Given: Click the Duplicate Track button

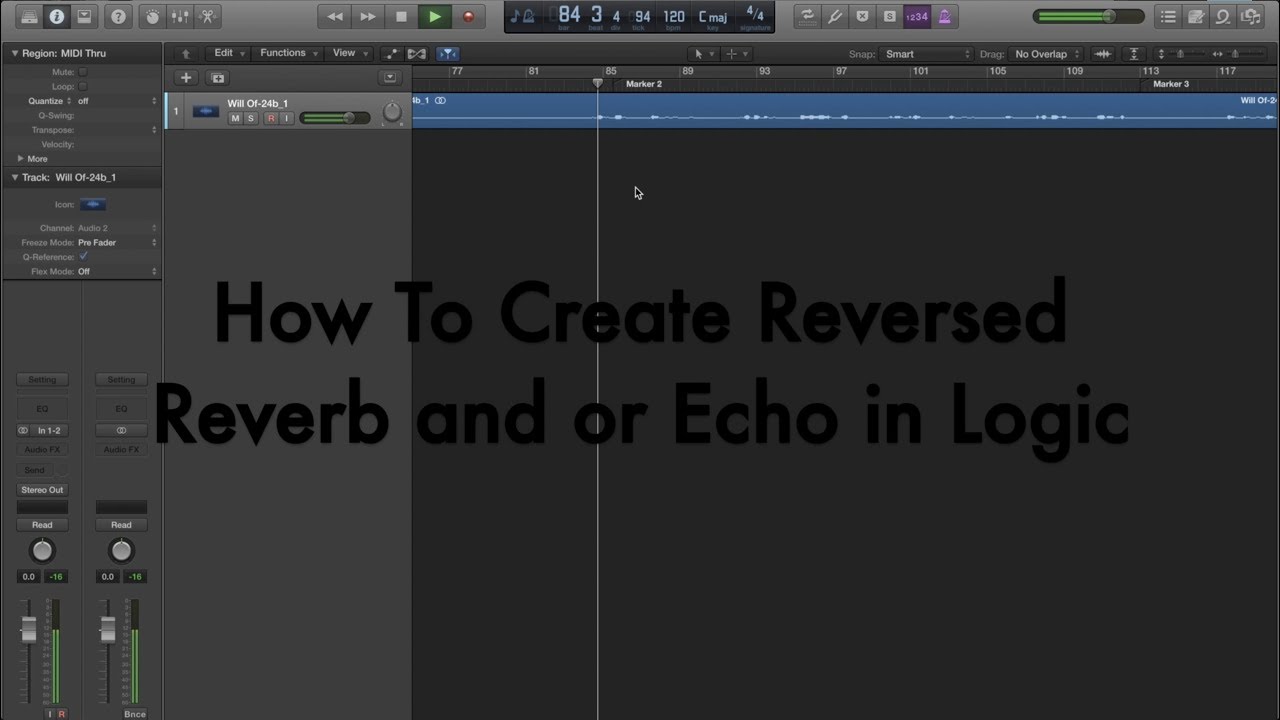Looking at the screenshot, I should click(x=217, y=77).
